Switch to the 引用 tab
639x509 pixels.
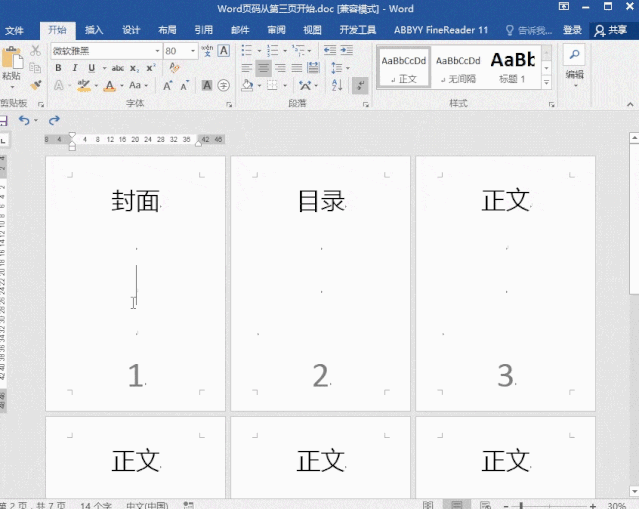(x=203, y=30)
